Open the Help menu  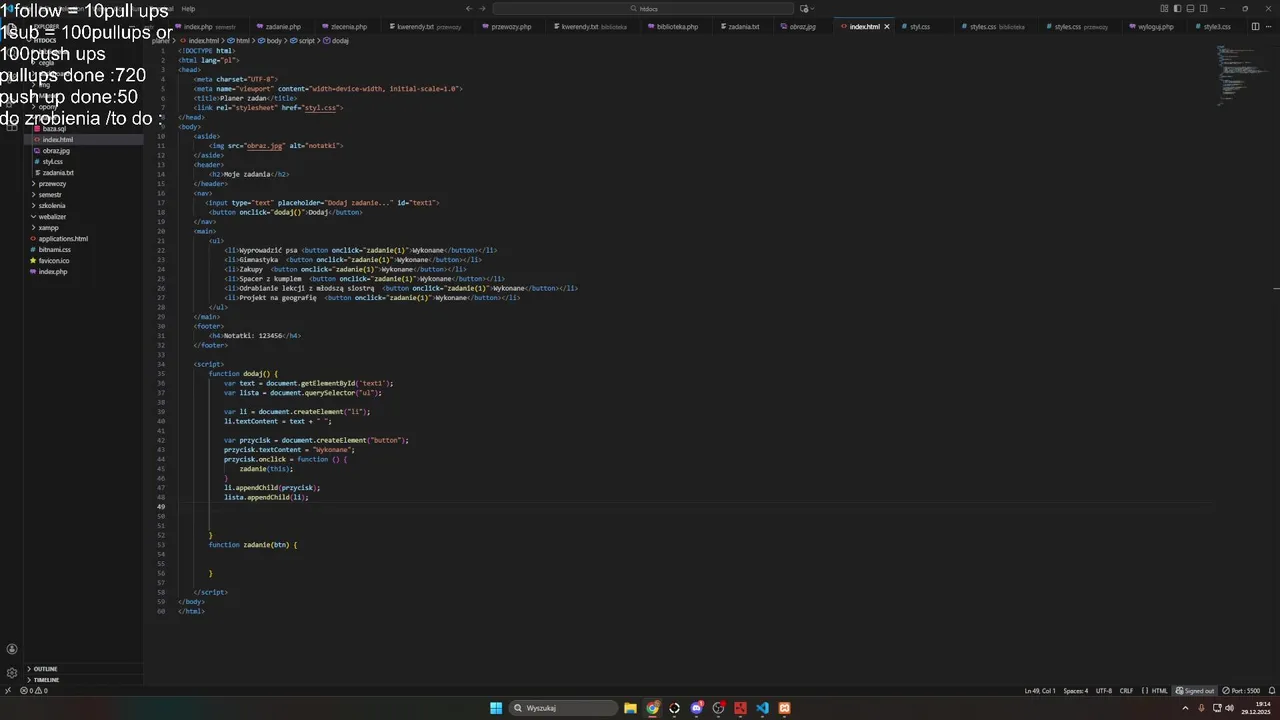tap(188, 9)
